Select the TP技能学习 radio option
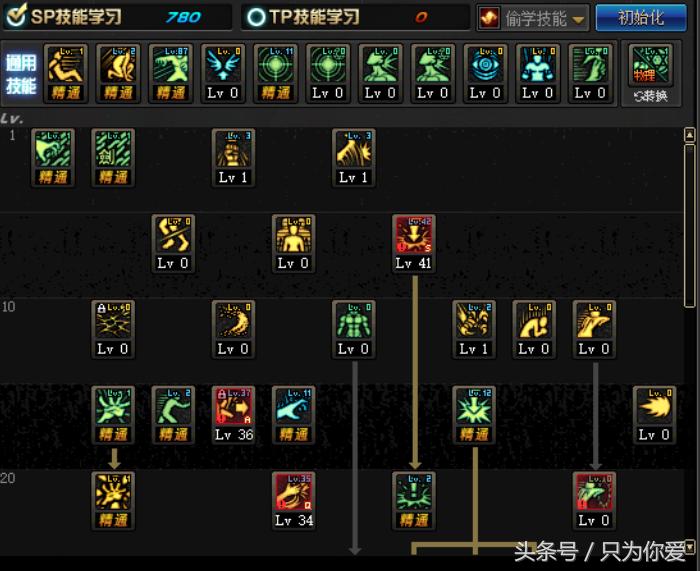This screenshot has height=571, width=700. [256, 17]
